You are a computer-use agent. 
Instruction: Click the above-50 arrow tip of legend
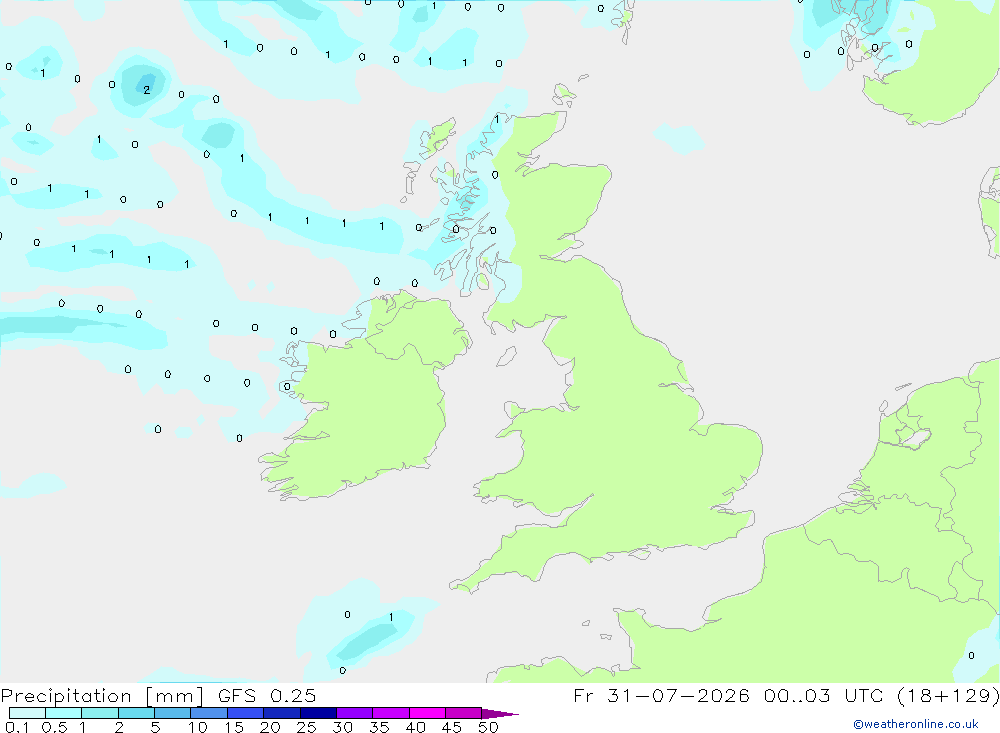point(499,714)
